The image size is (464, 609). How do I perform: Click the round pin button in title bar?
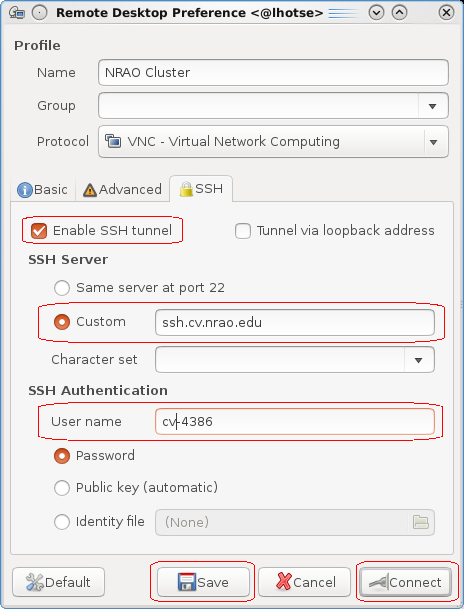pos(40,13)
